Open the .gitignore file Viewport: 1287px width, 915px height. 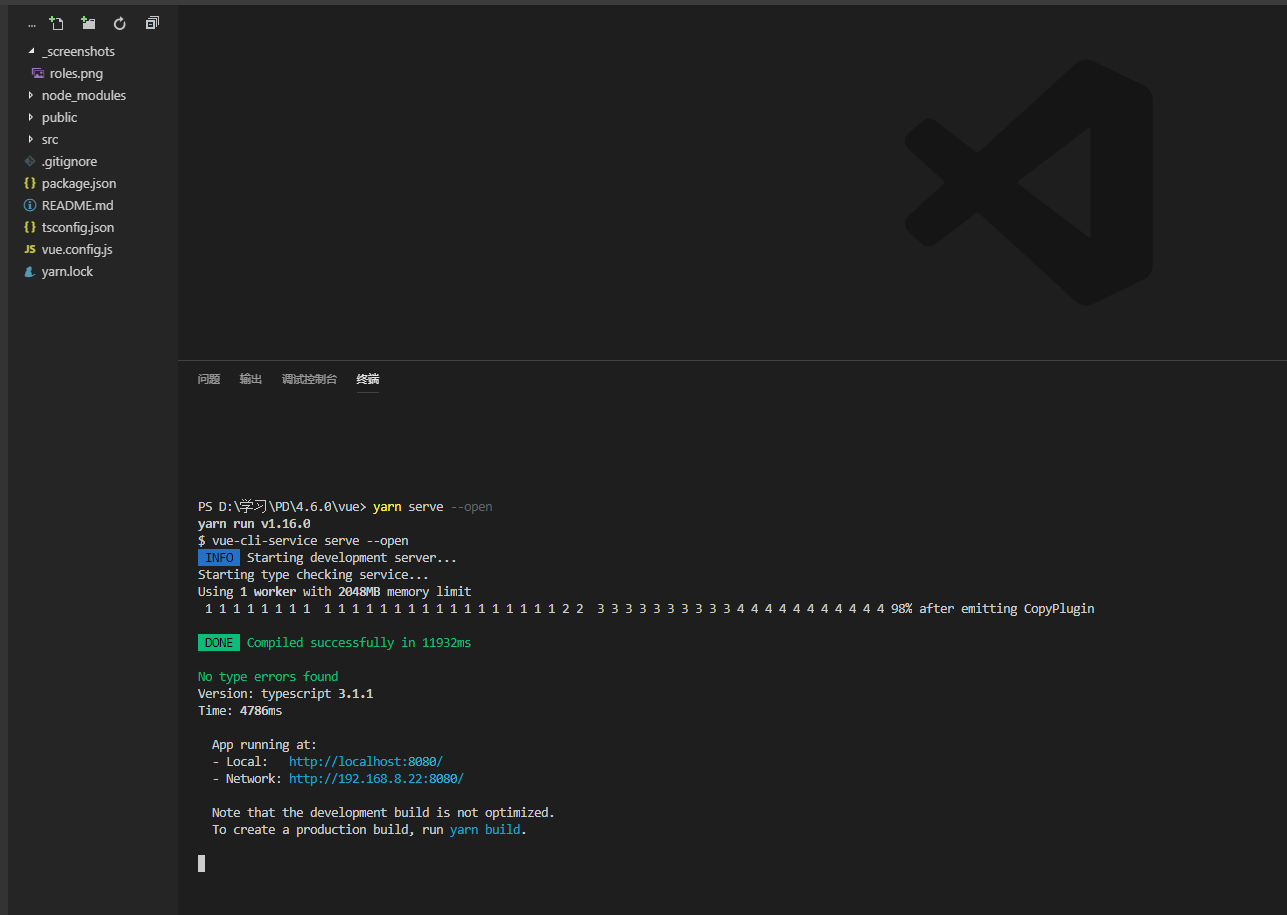click(69, 161)
